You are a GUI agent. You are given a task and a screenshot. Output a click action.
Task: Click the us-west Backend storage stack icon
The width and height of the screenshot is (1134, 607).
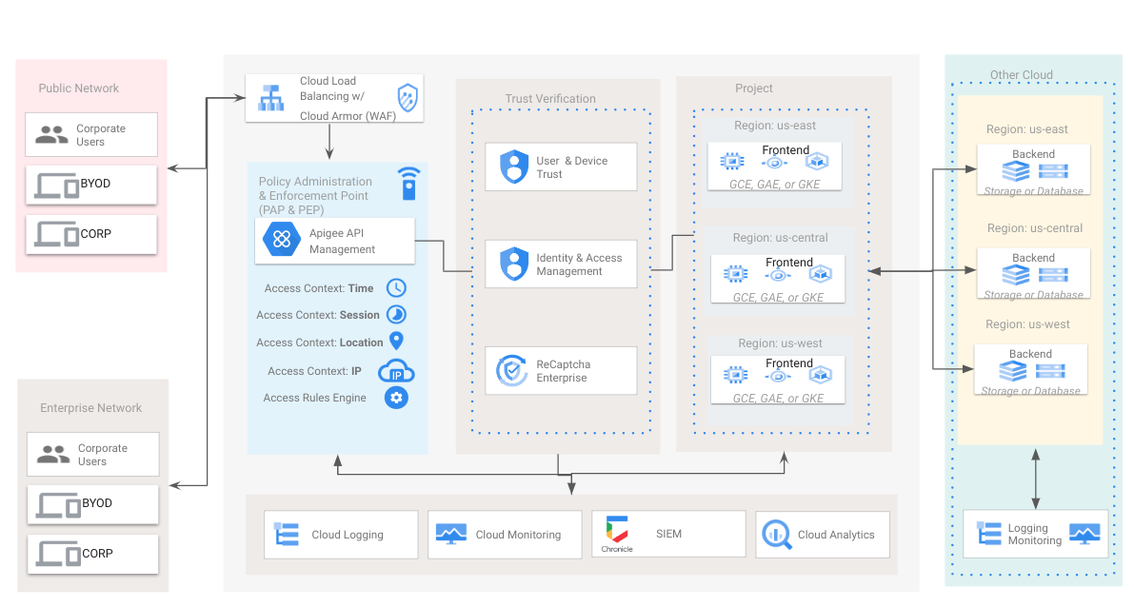click(x=1013, y=371)
